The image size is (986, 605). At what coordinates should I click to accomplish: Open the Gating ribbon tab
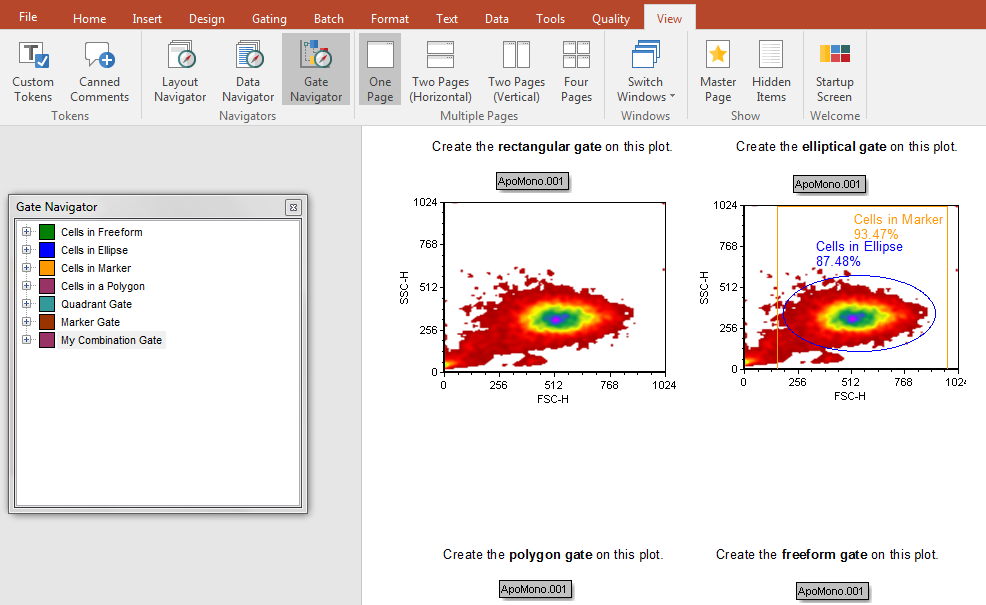tap(269, 19)
